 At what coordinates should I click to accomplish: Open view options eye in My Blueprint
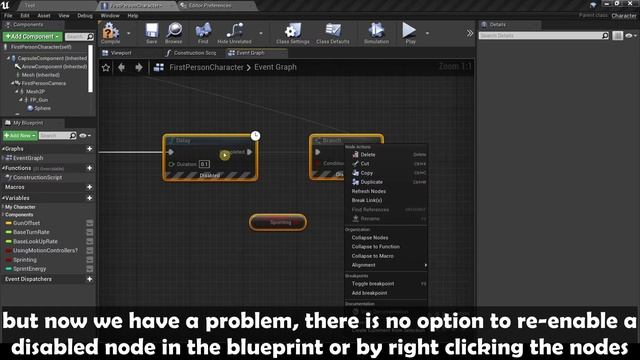pos(85,136)
